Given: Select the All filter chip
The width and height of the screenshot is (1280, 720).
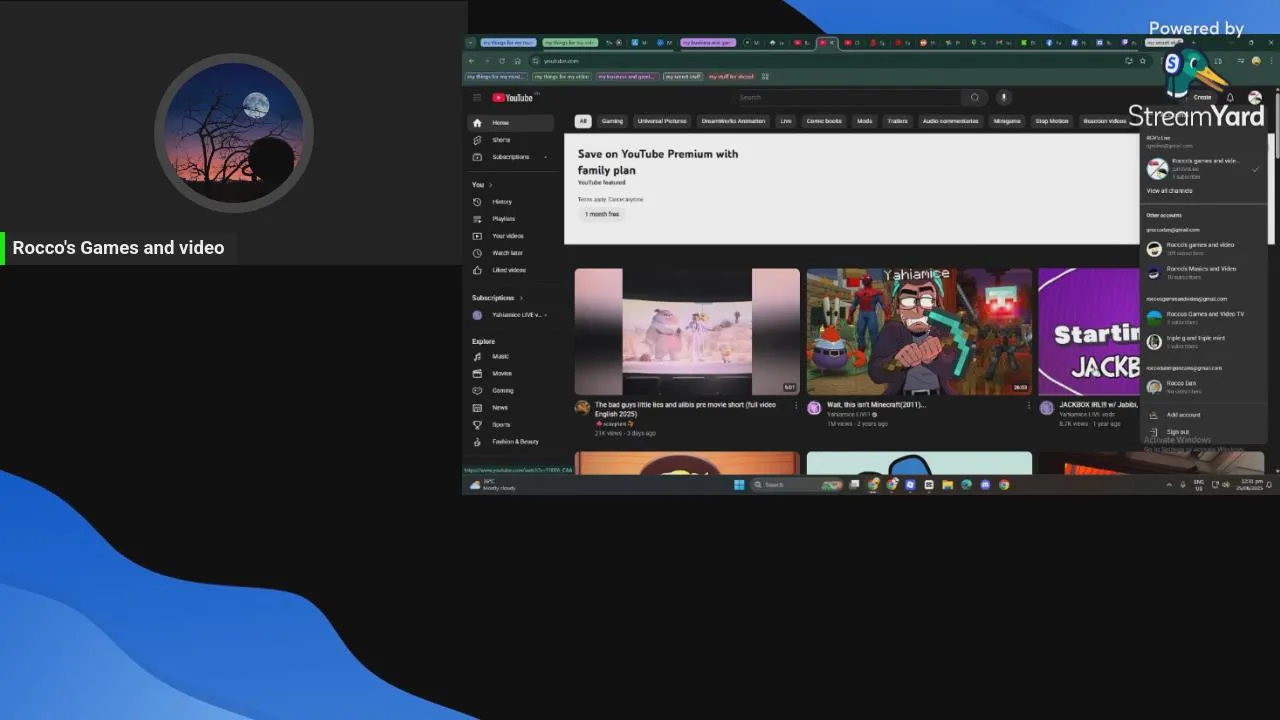Looking at the screenshot, I should click(583, 121).
